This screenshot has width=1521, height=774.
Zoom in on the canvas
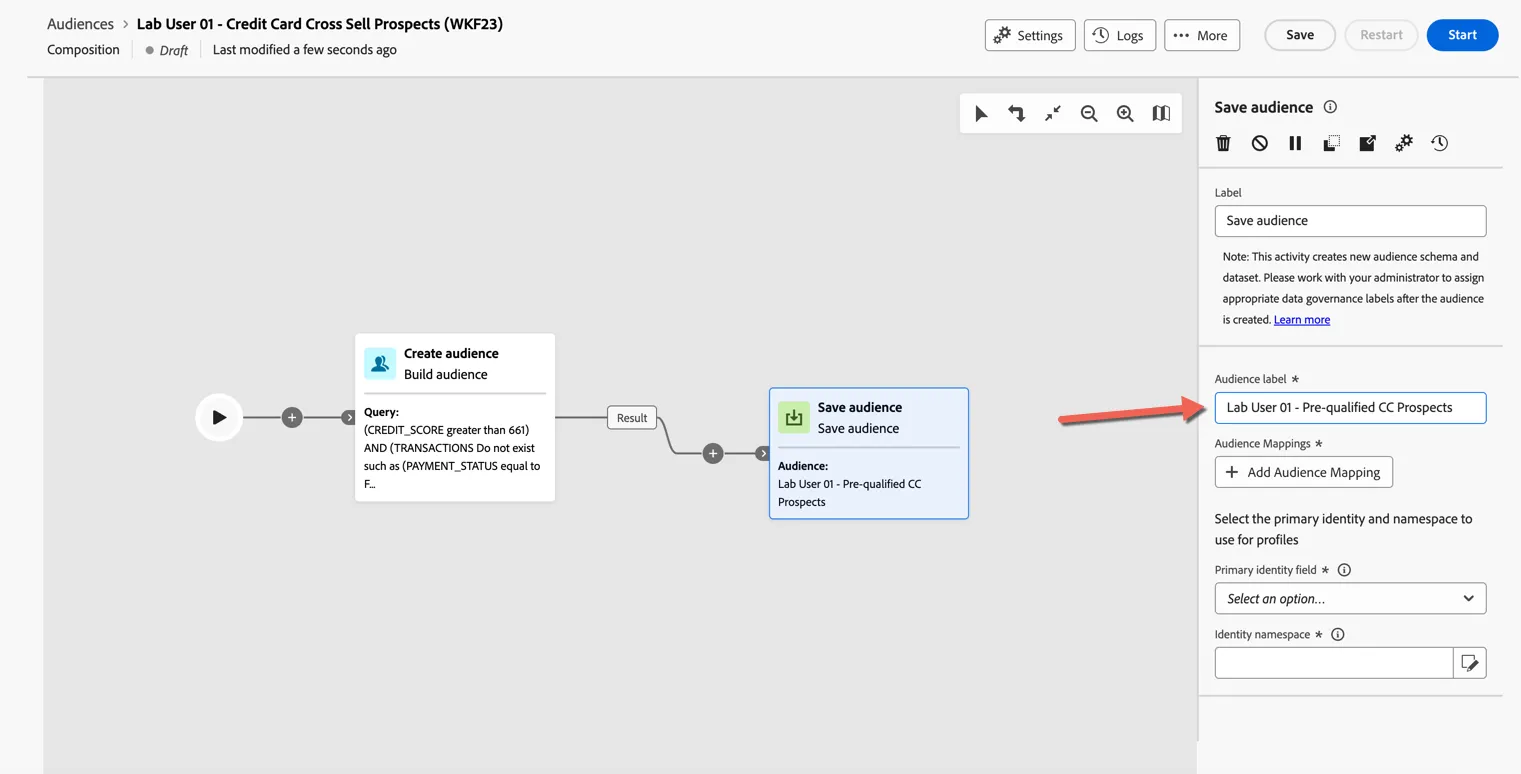1125,114
